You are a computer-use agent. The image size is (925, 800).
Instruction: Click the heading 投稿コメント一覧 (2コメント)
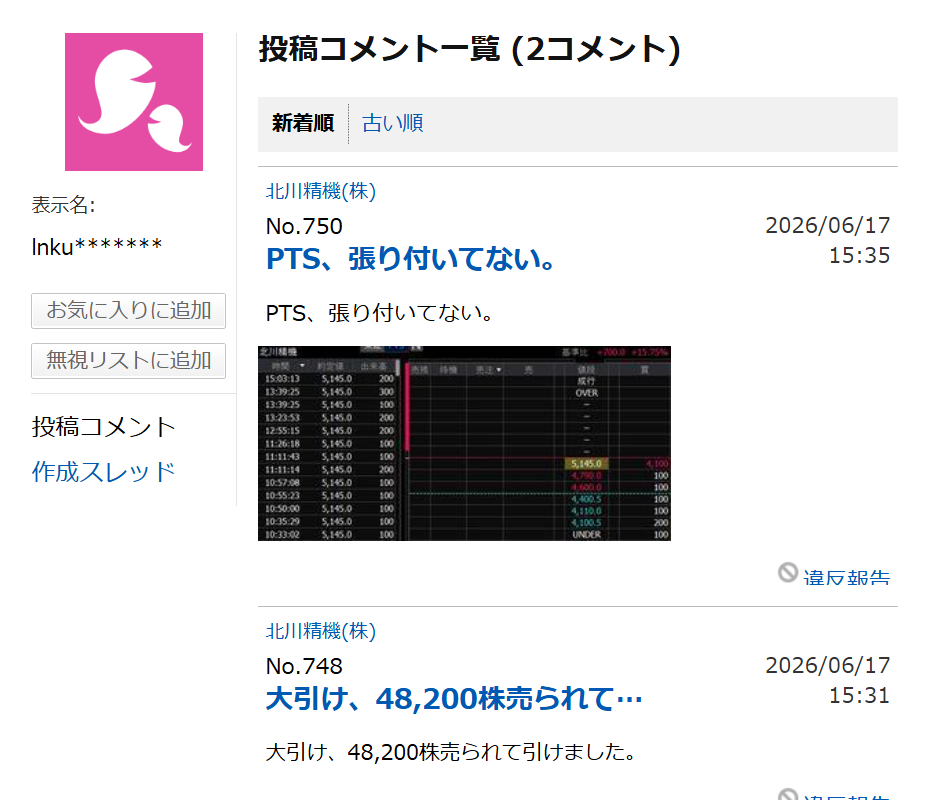tap(470, 49)
